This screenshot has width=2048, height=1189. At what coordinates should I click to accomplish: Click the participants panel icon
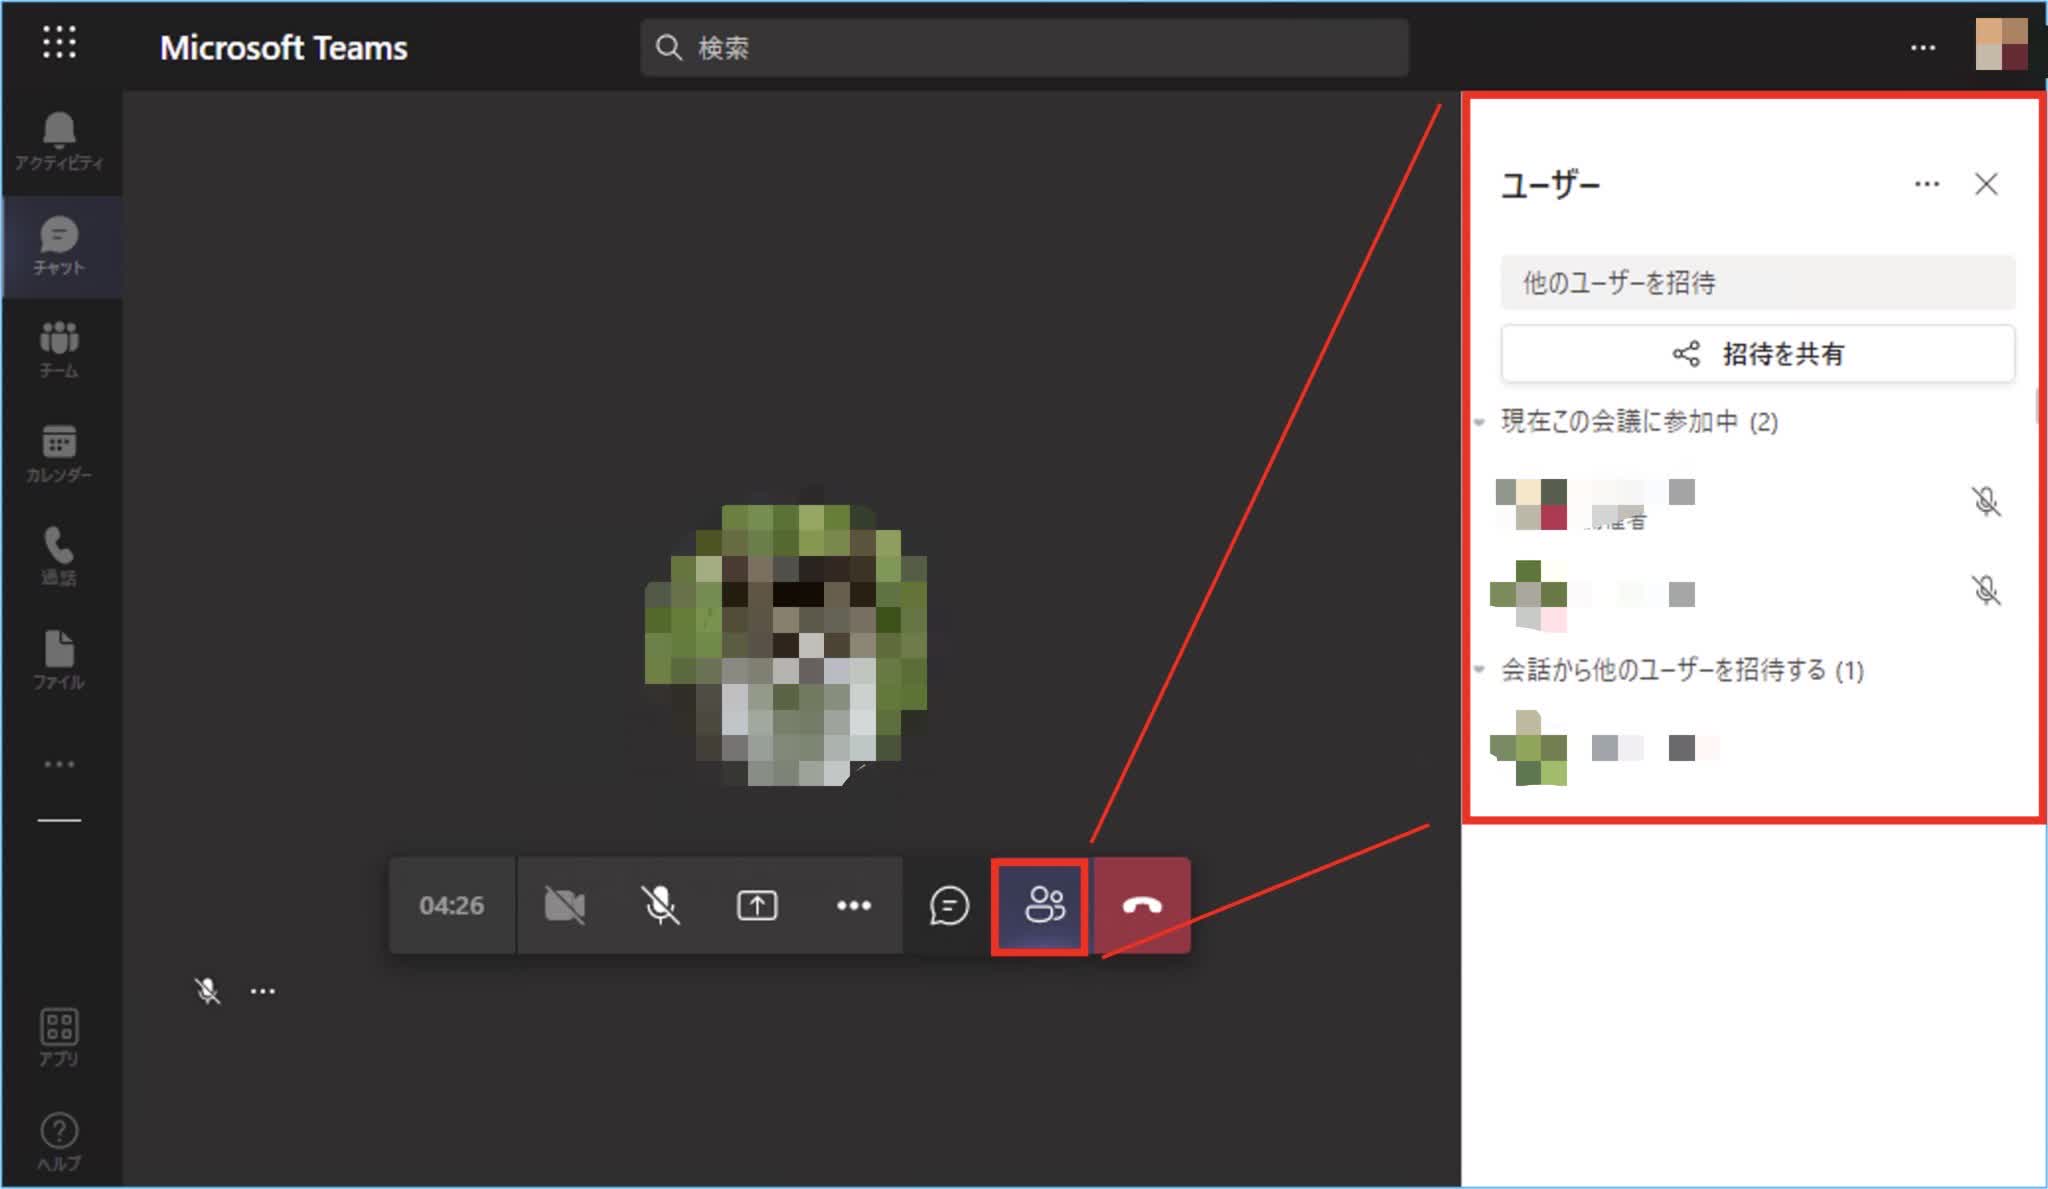pos(1043,904)
